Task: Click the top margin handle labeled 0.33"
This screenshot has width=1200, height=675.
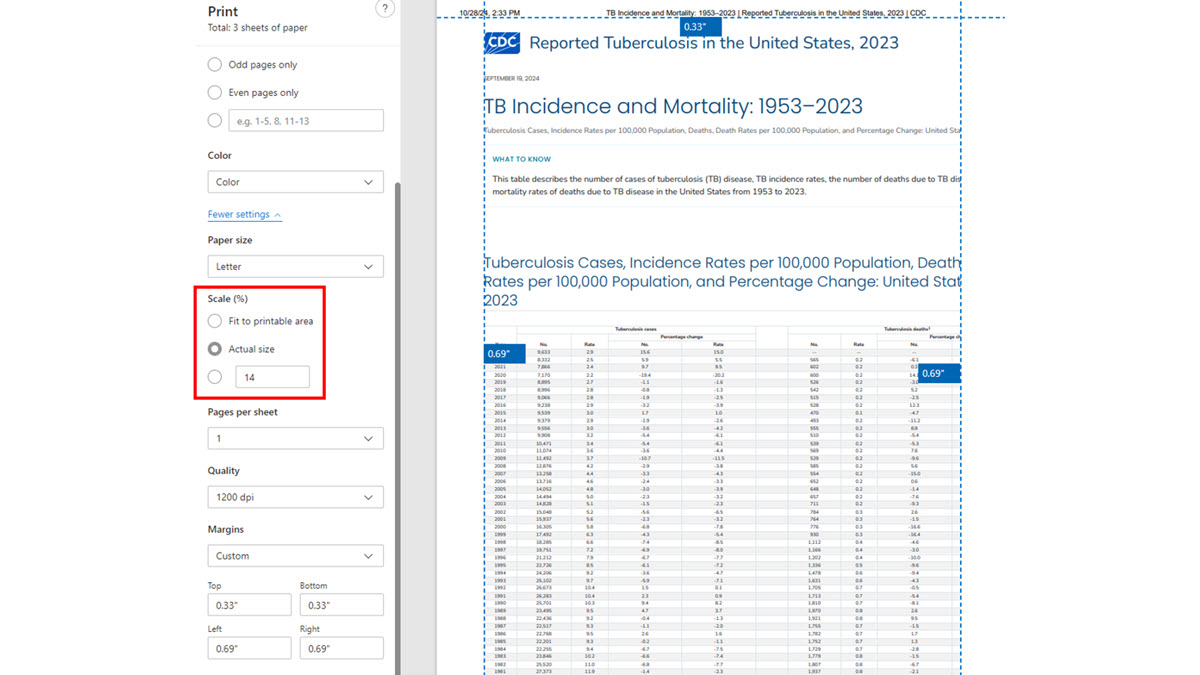Action: click(x=700, y=27)
